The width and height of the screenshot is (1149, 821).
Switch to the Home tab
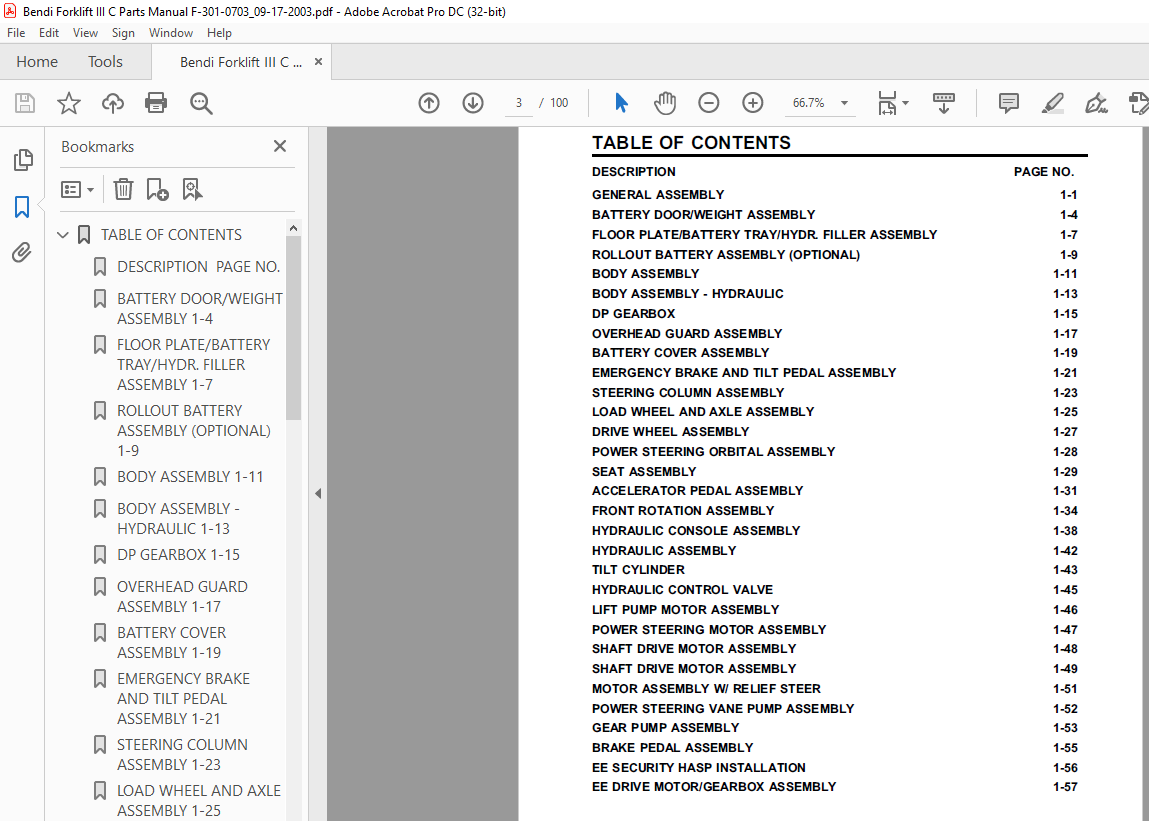click(x=37, y=62)
